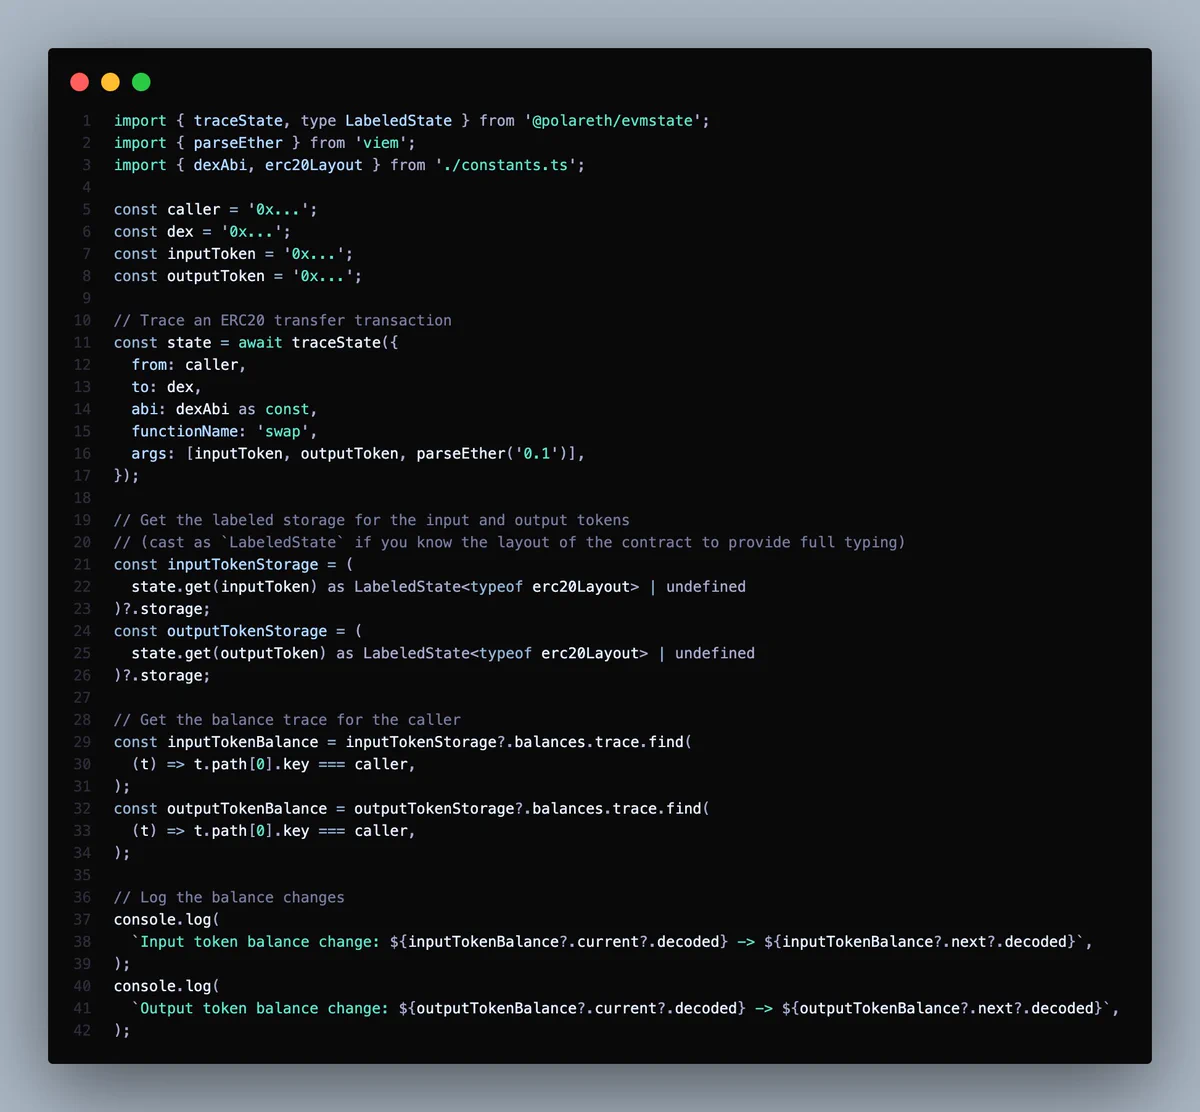
Task: Click the parseEther('0.1') argument
Action: tap(492, 454)
